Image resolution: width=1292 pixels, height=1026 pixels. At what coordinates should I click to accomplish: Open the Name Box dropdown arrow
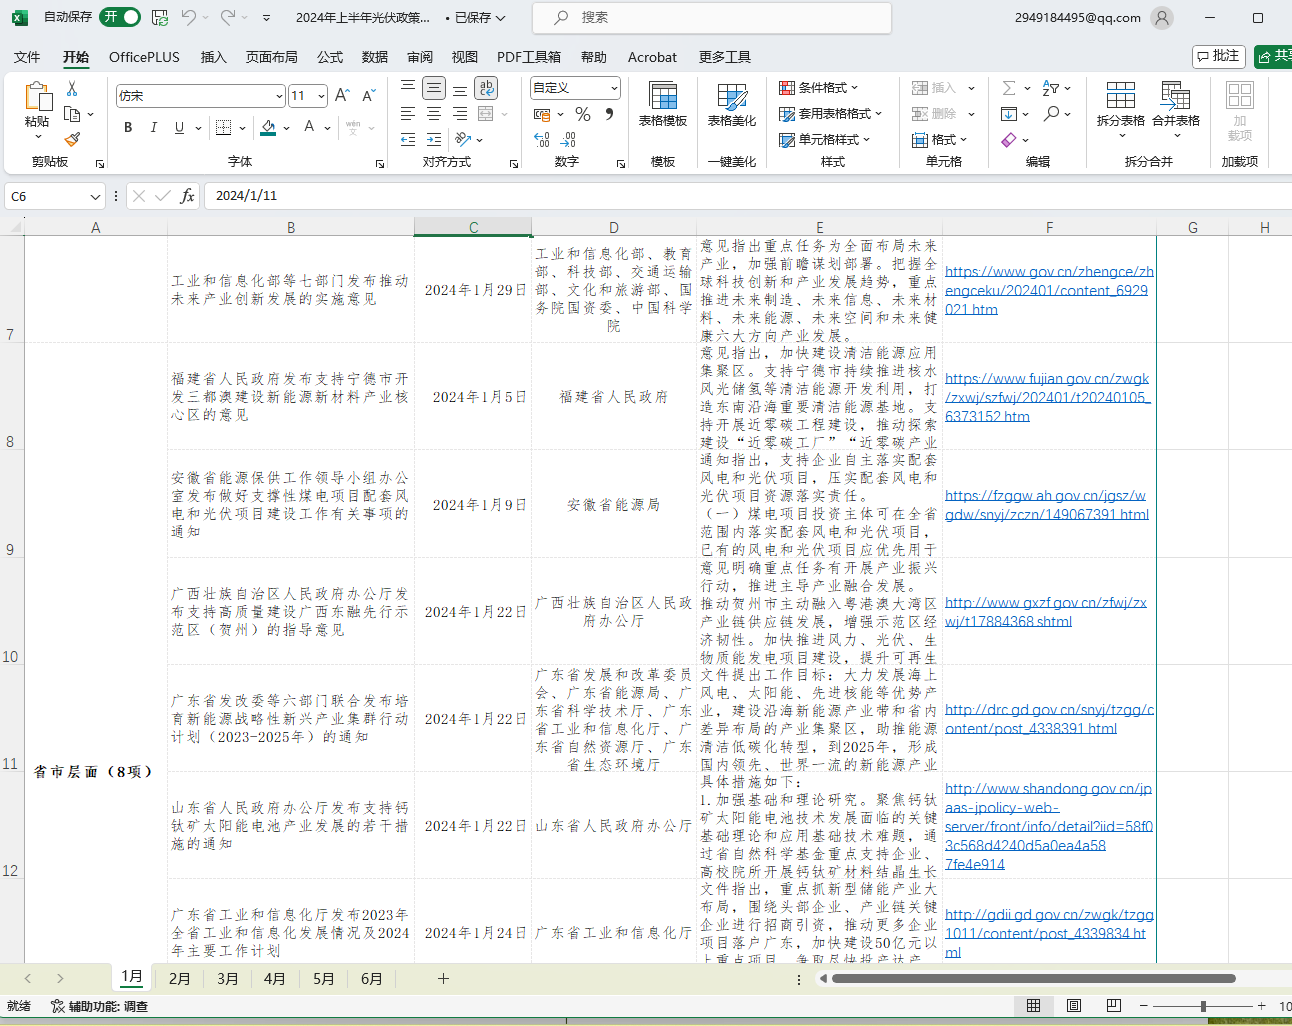pyautogui.click(x=95, y=196)
